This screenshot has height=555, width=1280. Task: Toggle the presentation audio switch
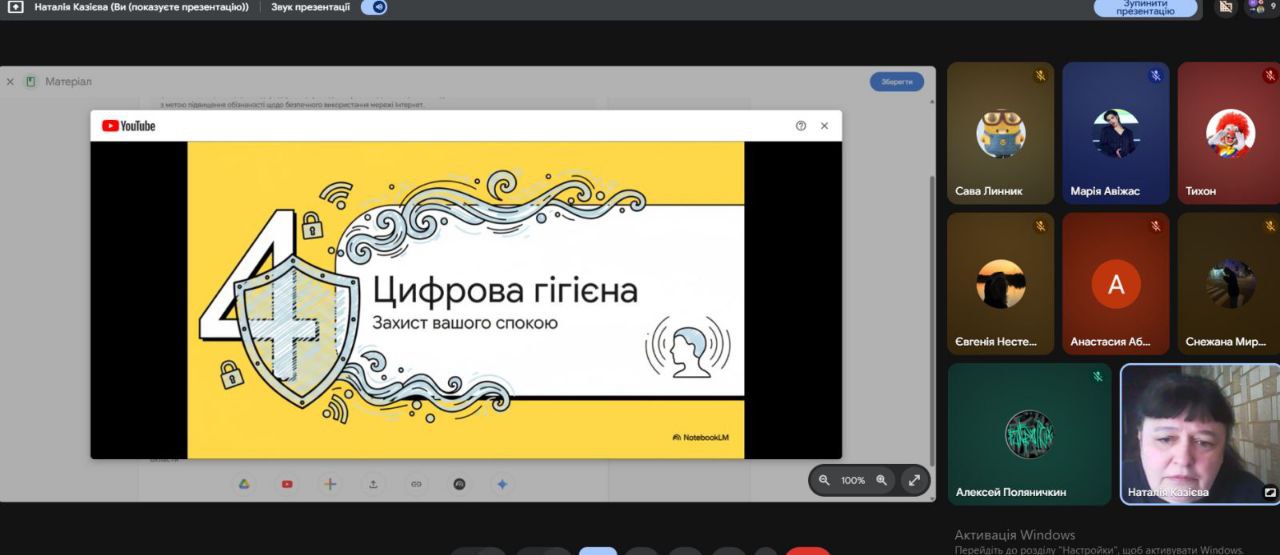374,7
